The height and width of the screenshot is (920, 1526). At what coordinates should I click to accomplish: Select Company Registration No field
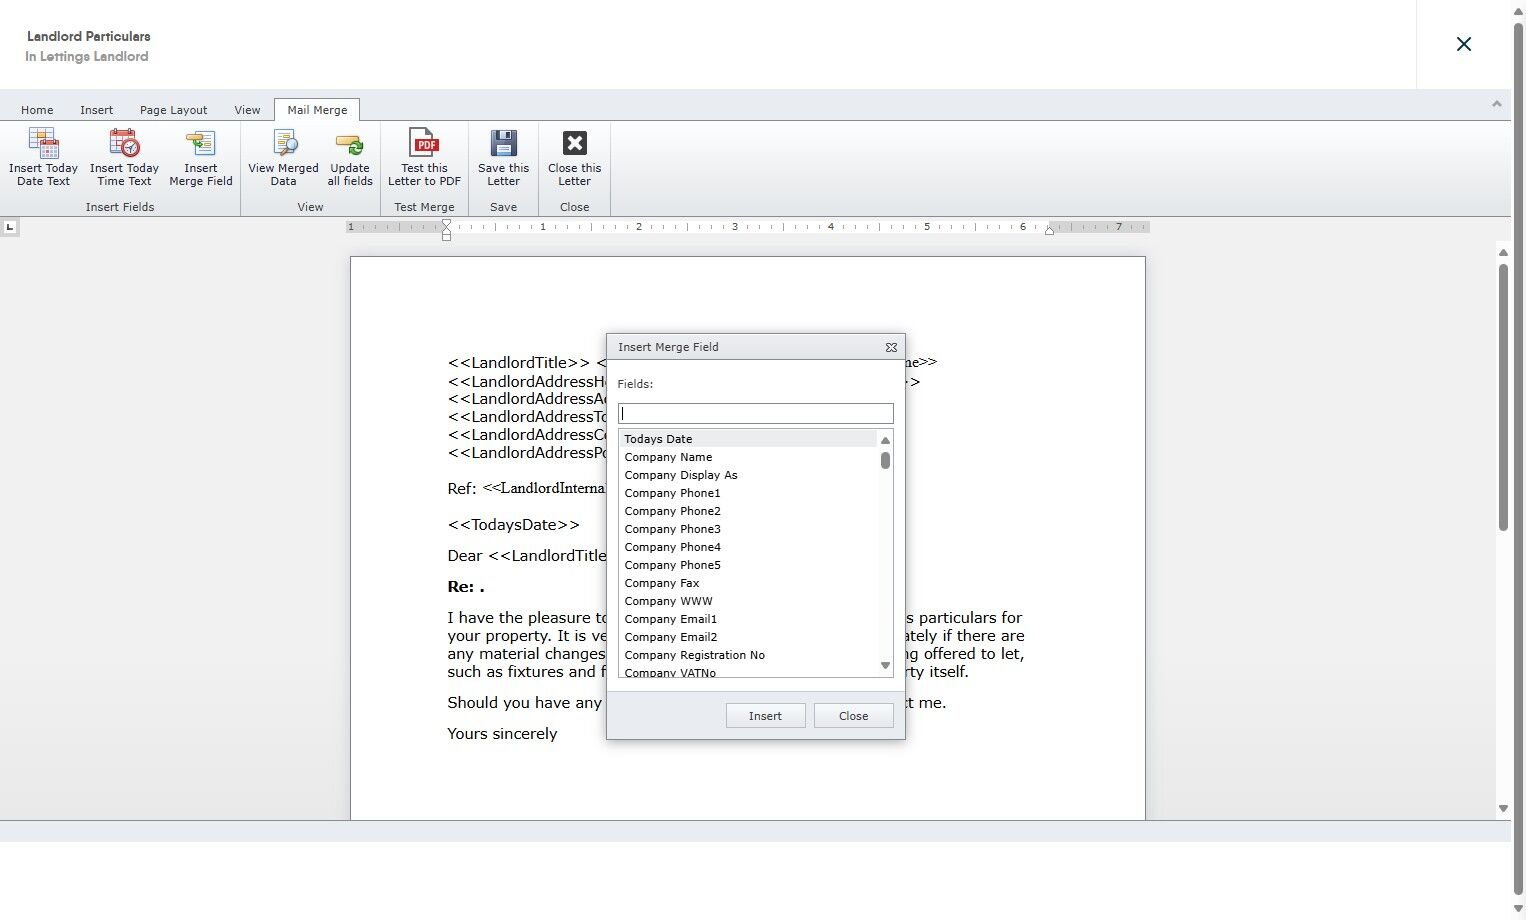pyautogui.click(x=747, y=655)
